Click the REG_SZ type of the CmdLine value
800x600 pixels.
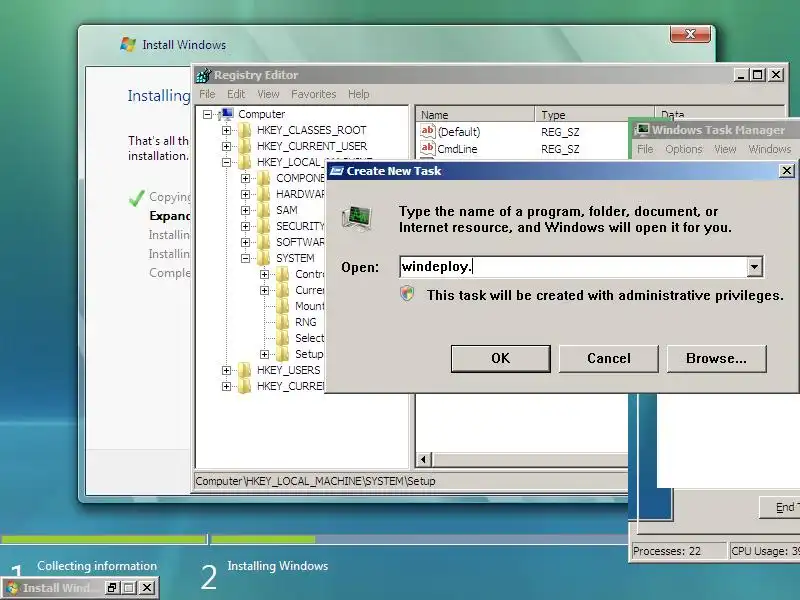(x=560, y=149)
